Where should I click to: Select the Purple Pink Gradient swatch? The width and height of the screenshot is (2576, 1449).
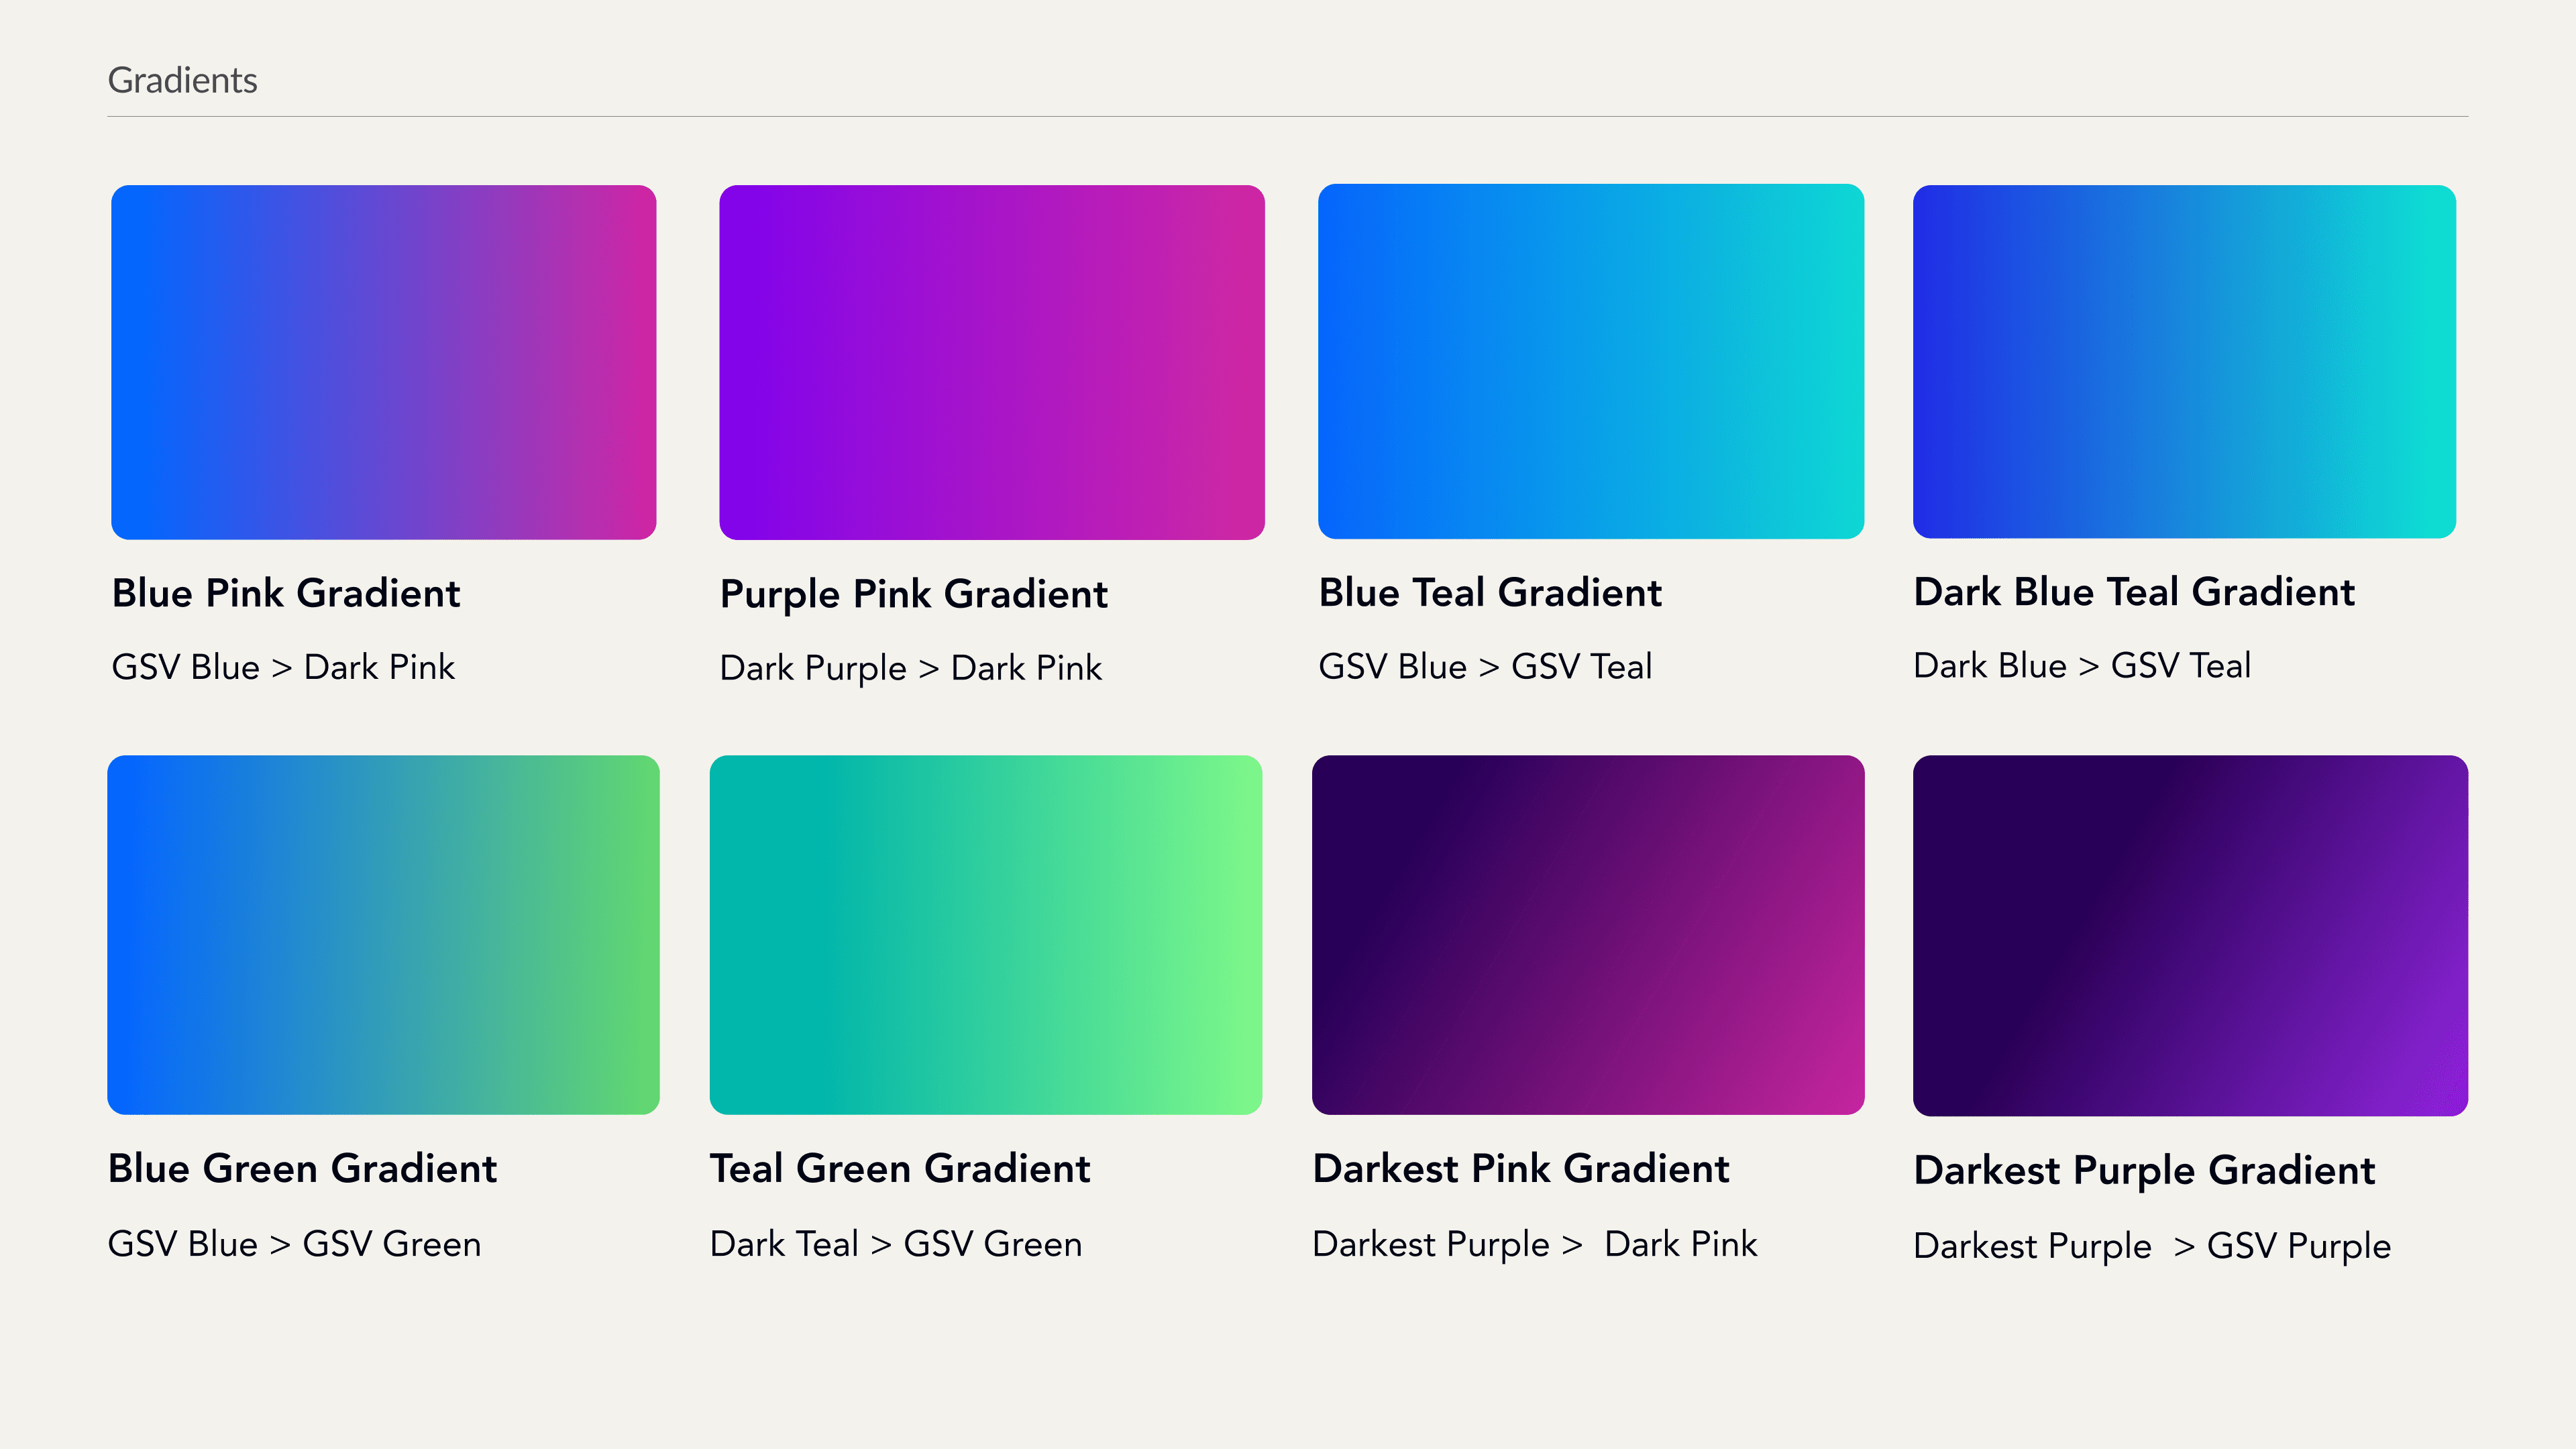[x=991, y=362]
